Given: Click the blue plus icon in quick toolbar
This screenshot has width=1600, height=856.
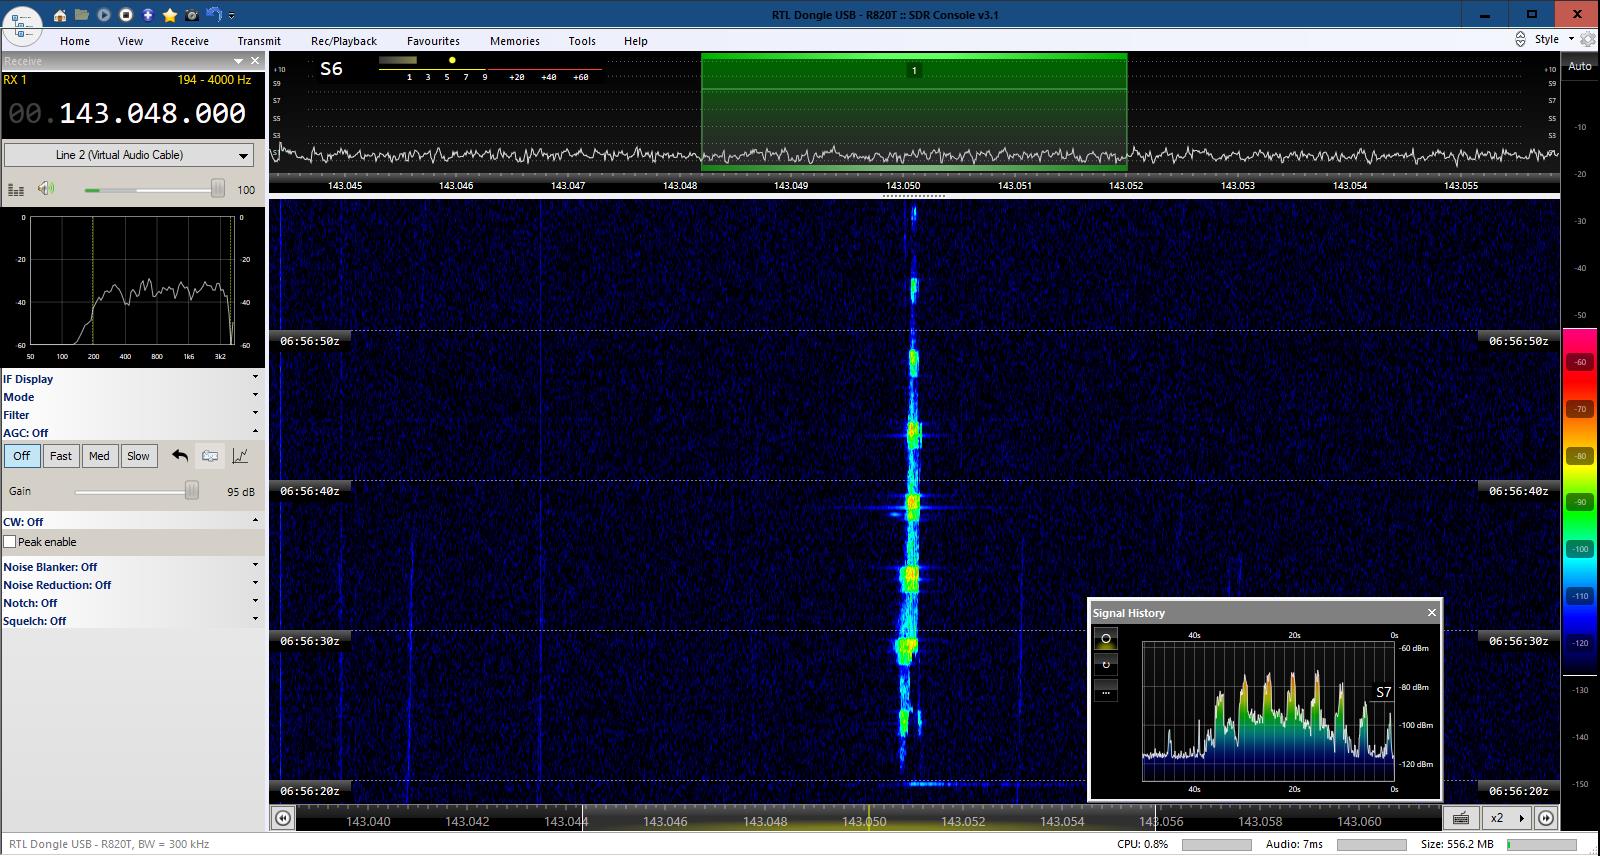Looking at the screenshot, I should point(148,15).
